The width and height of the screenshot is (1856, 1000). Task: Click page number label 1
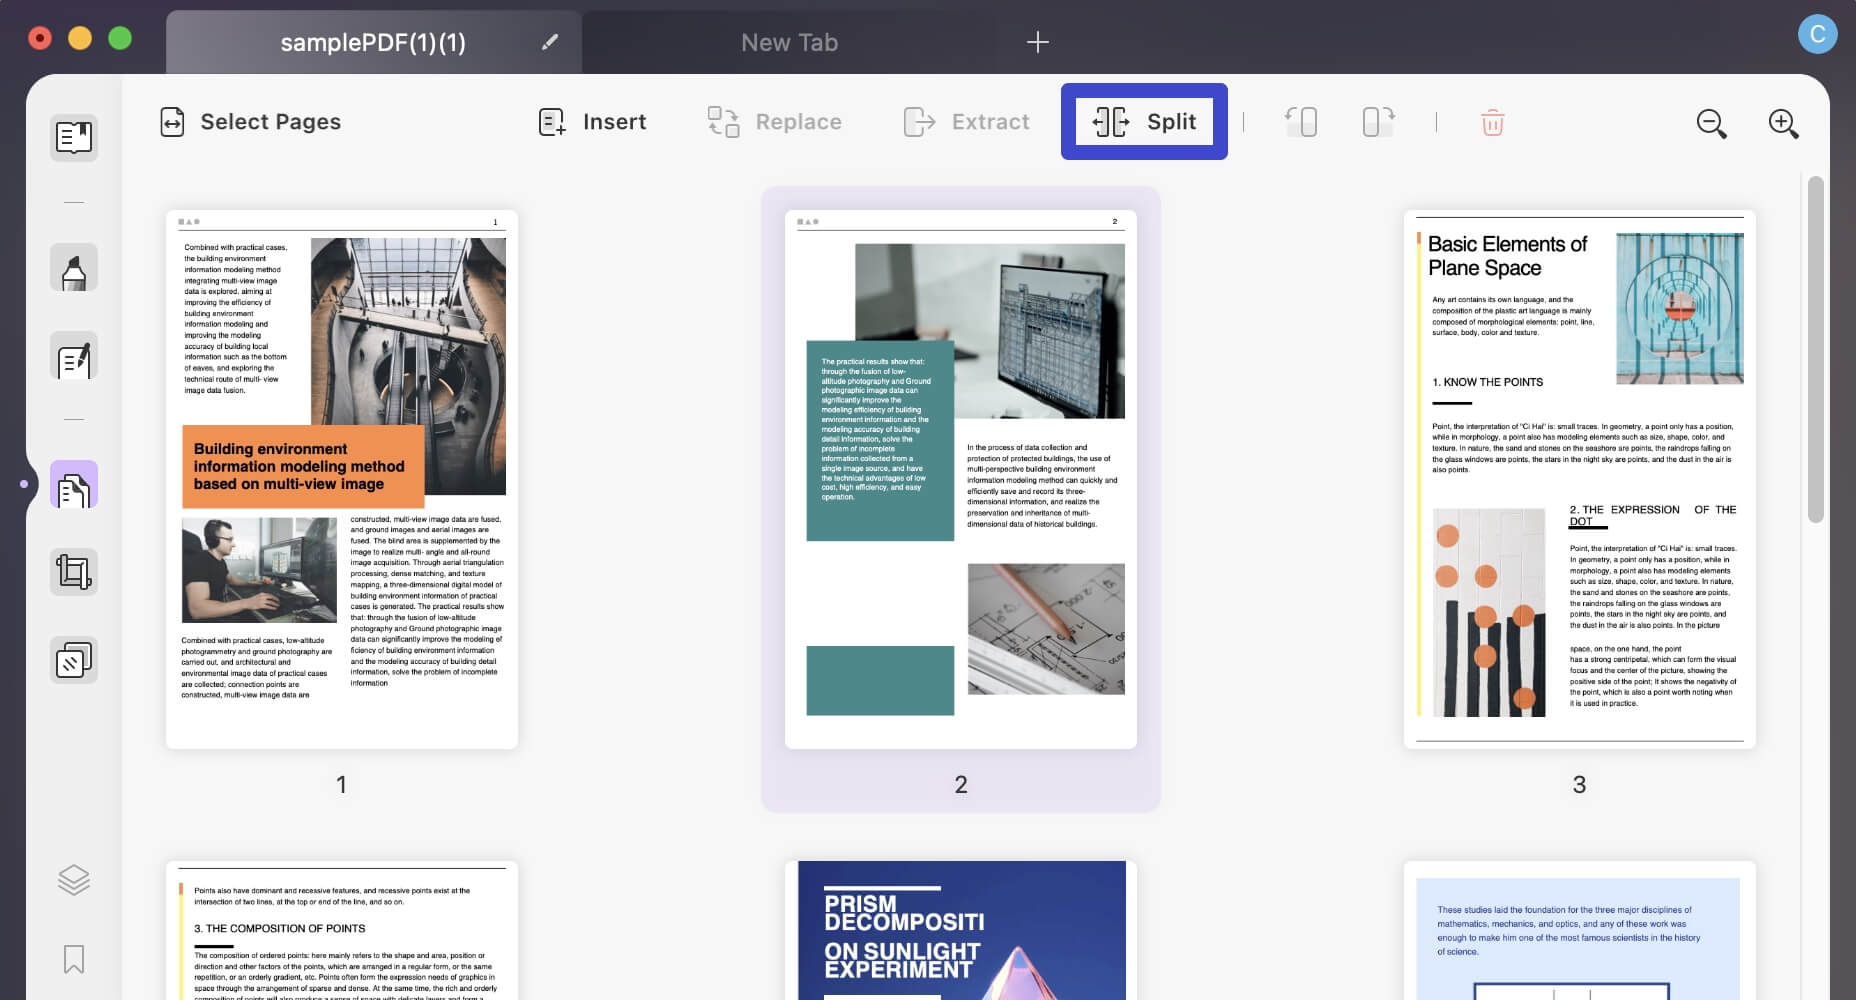coord(341,785)
